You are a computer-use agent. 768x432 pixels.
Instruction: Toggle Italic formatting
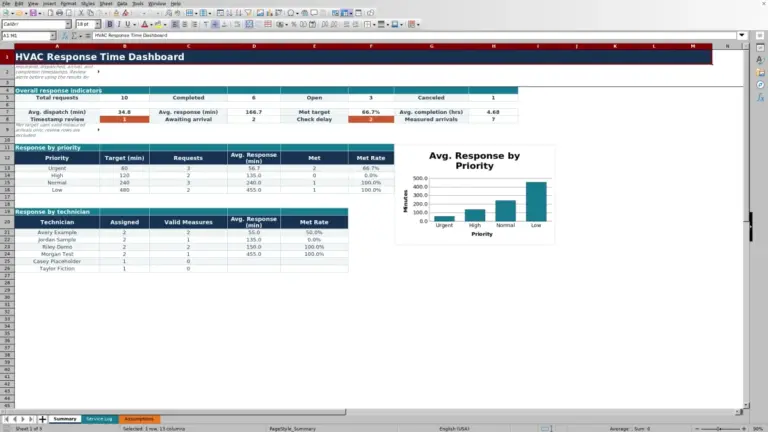coord(119,24)
